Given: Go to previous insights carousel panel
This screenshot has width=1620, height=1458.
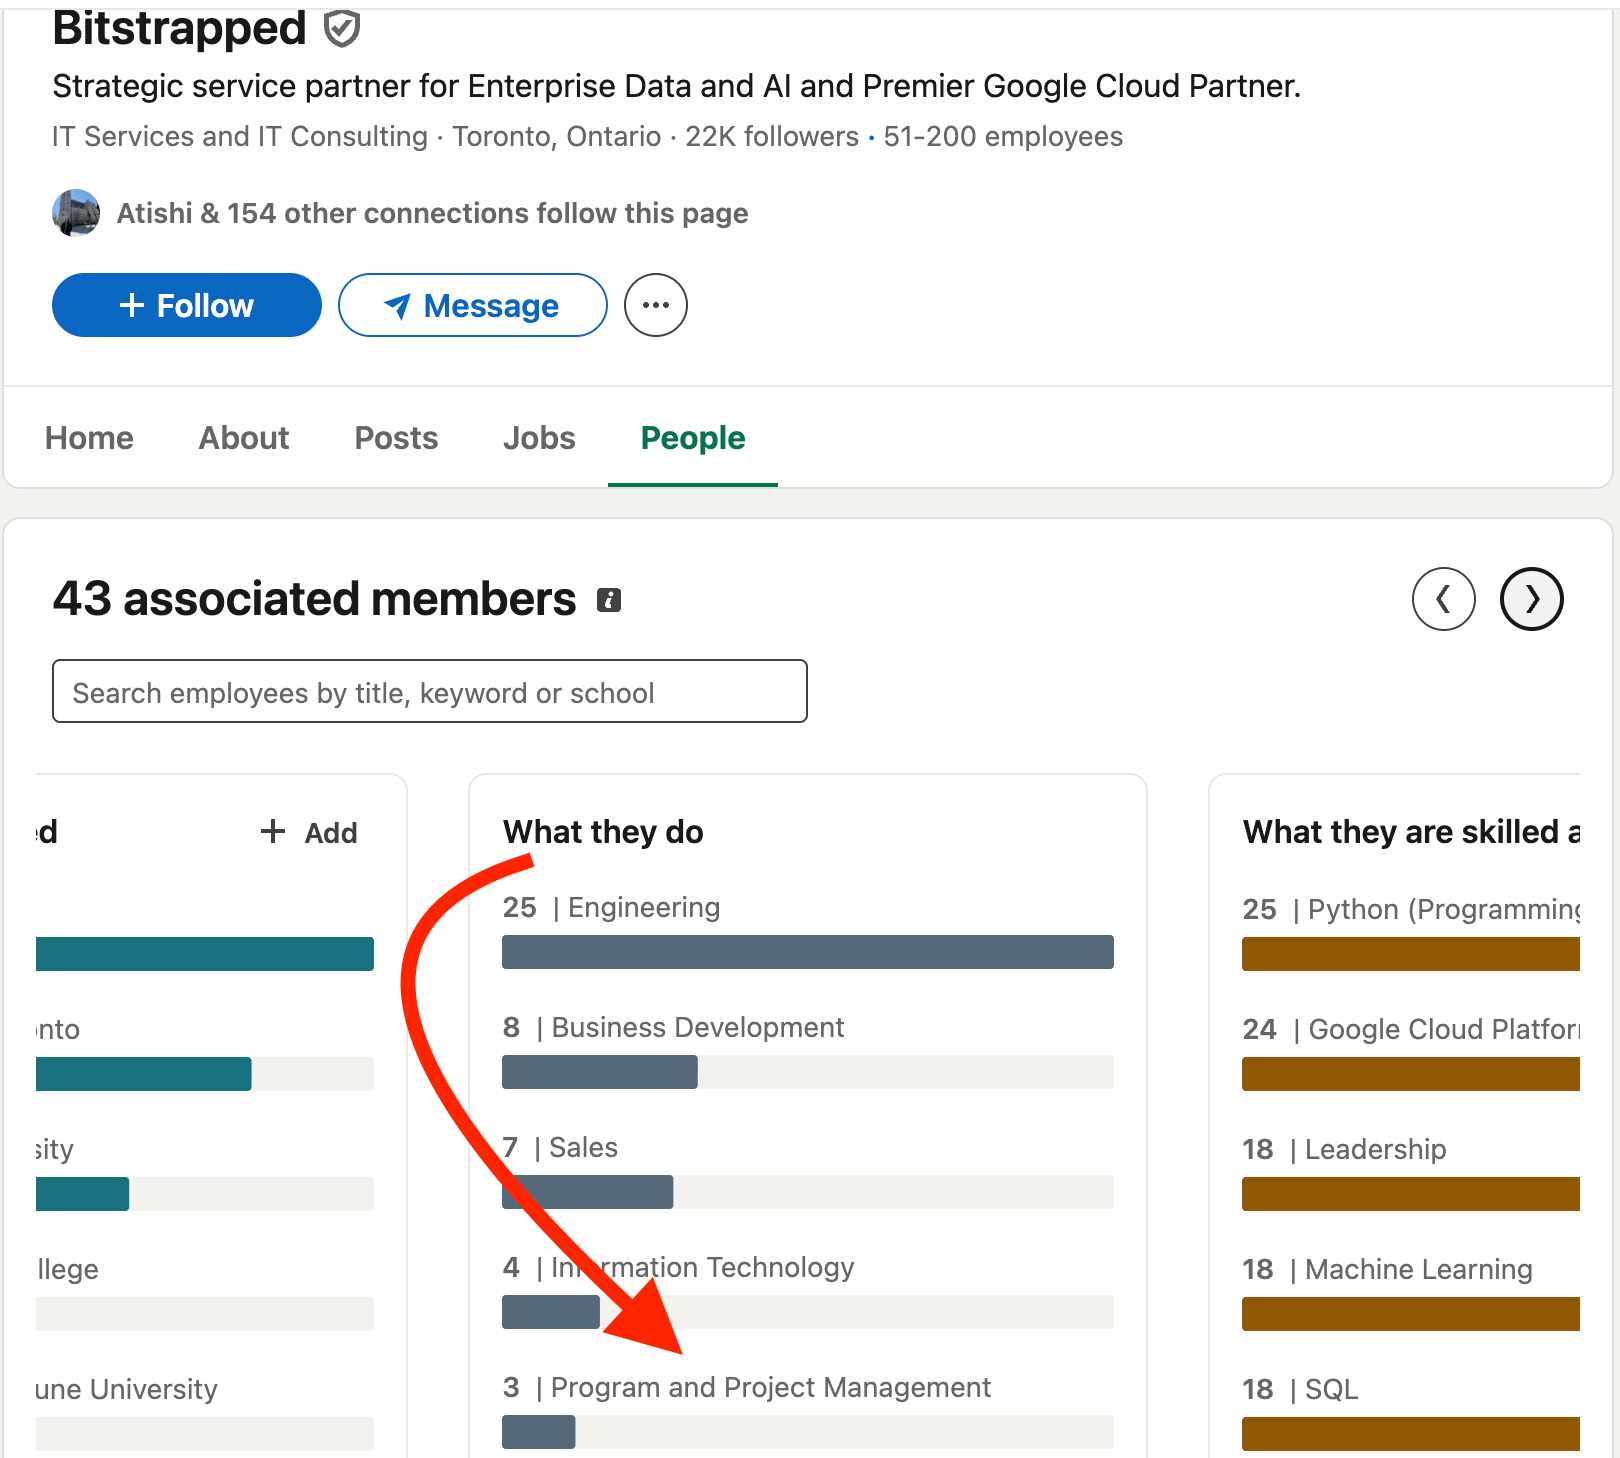Looking at the screenshot, I should (1443, 599).
